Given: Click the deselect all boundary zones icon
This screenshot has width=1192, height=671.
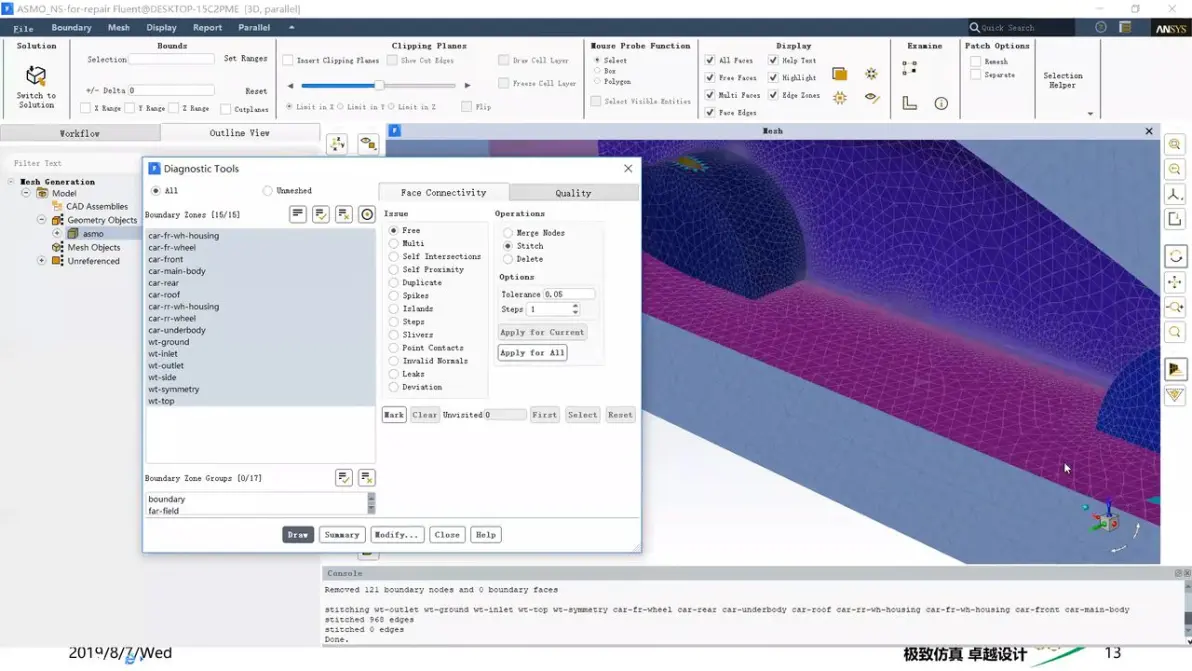Looking at the screenshot, I should (x=344, y=214).
